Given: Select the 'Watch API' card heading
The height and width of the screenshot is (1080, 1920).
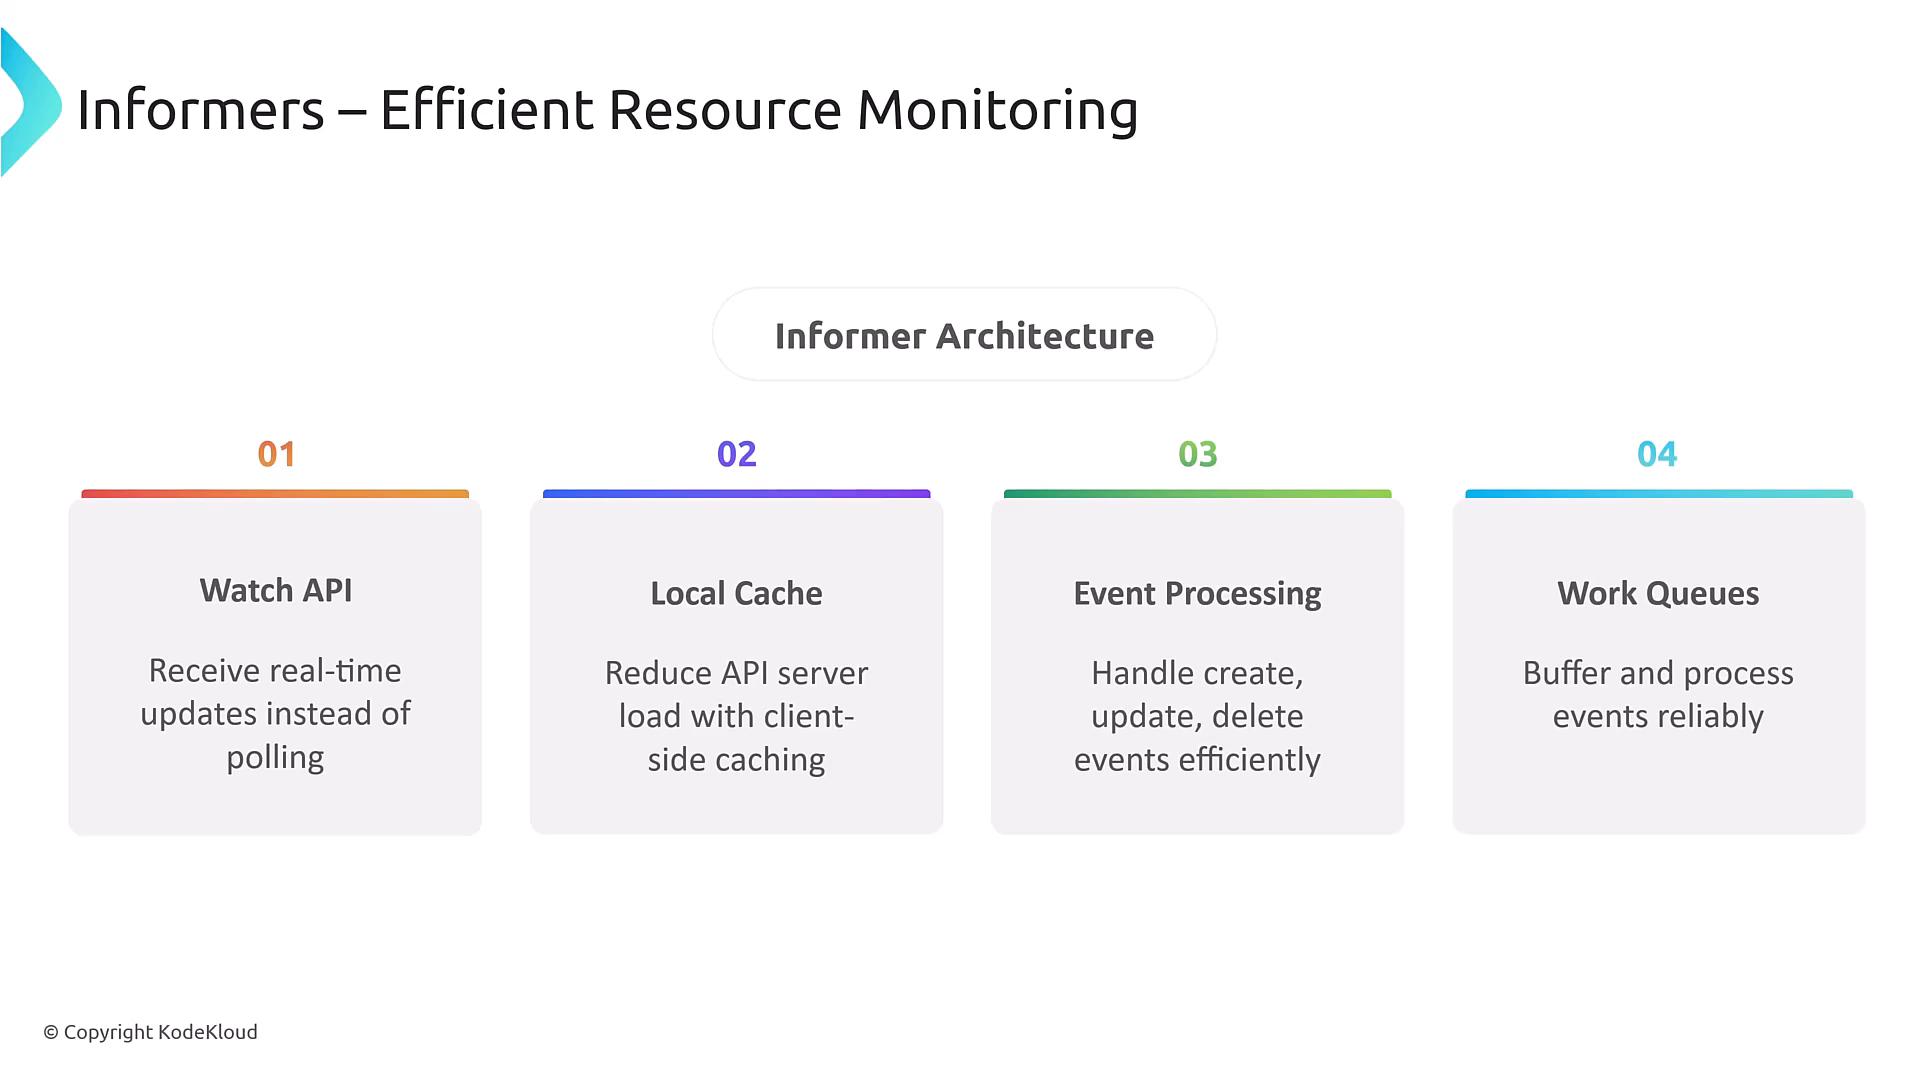Looking at the screenshot, I should coord(276,590).
